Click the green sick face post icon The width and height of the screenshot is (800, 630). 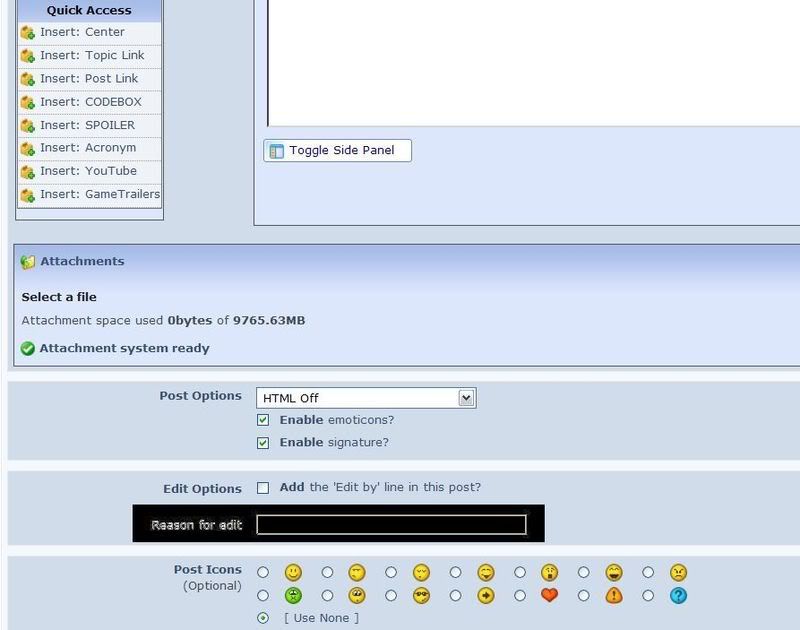293,596
